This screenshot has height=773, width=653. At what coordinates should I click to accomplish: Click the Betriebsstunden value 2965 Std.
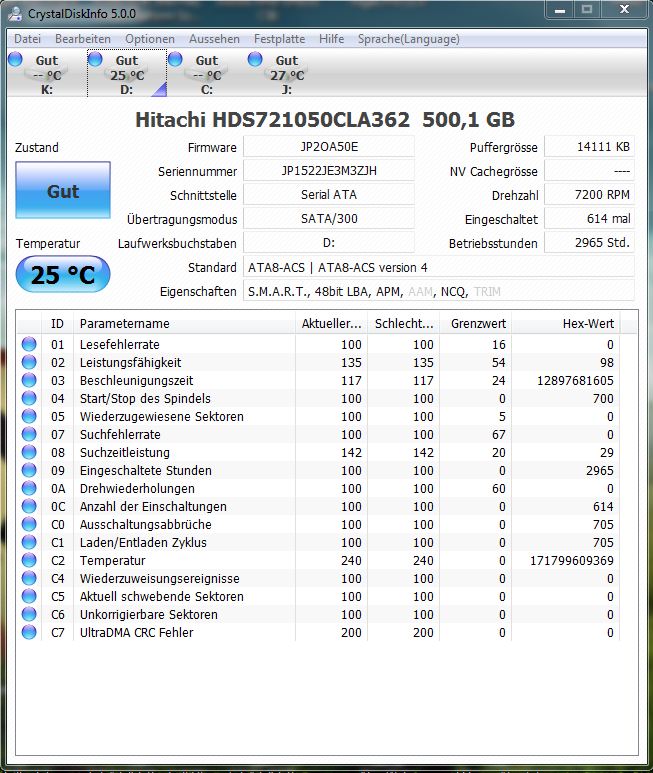(589, 243)
